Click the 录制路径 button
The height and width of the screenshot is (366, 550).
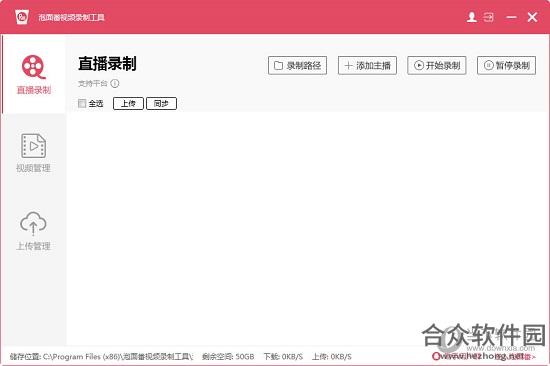297,65
